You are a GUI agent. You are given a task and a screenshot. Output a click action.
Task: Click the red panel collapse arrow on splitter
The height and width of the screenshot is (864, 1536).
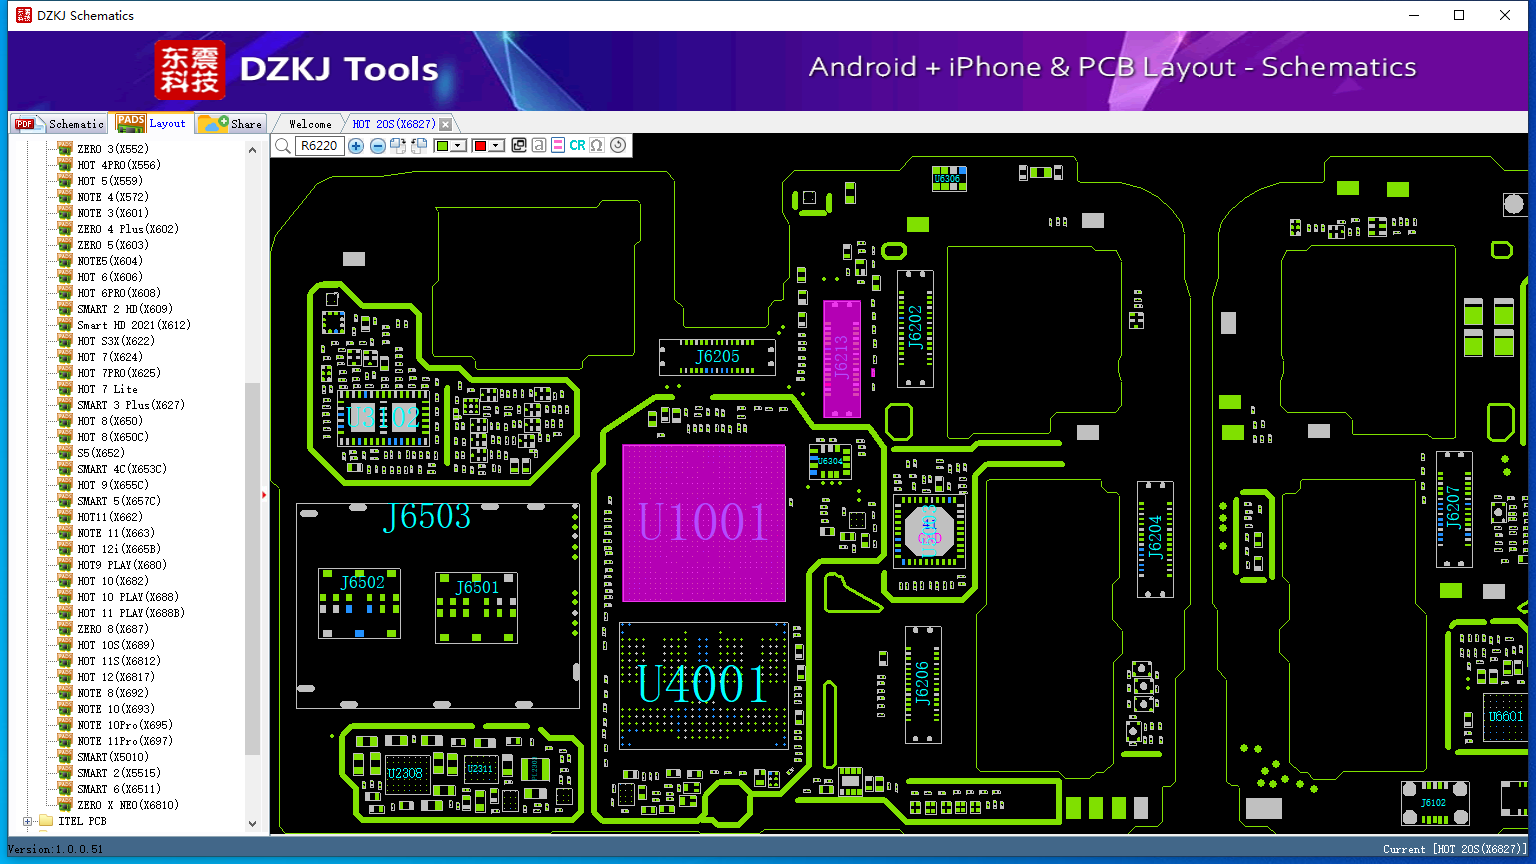pos(264,494)
